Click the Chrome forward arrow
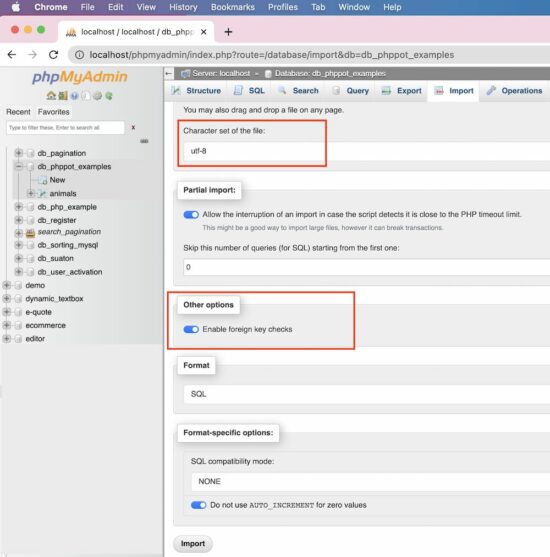Image resolution: width=550 pixels, height=557 pixels. pyautogui.click(x=32, y=55)
